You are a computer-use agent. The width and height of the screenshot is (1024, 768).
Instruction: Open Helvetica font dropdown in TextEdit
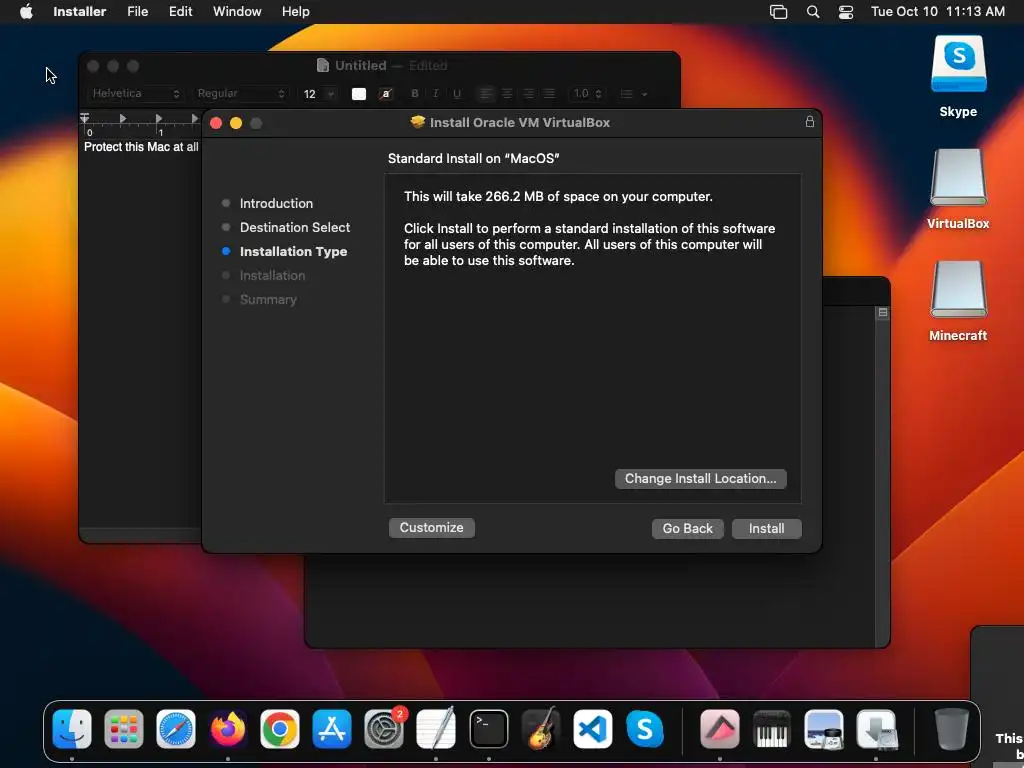(x=135, y=93)
